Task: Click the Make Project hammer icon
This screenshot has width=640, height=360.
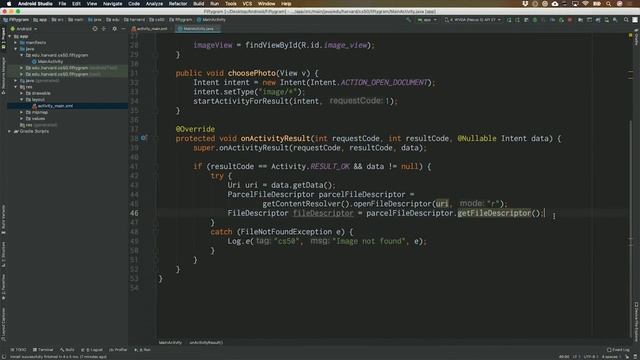Action: [409, 20]
